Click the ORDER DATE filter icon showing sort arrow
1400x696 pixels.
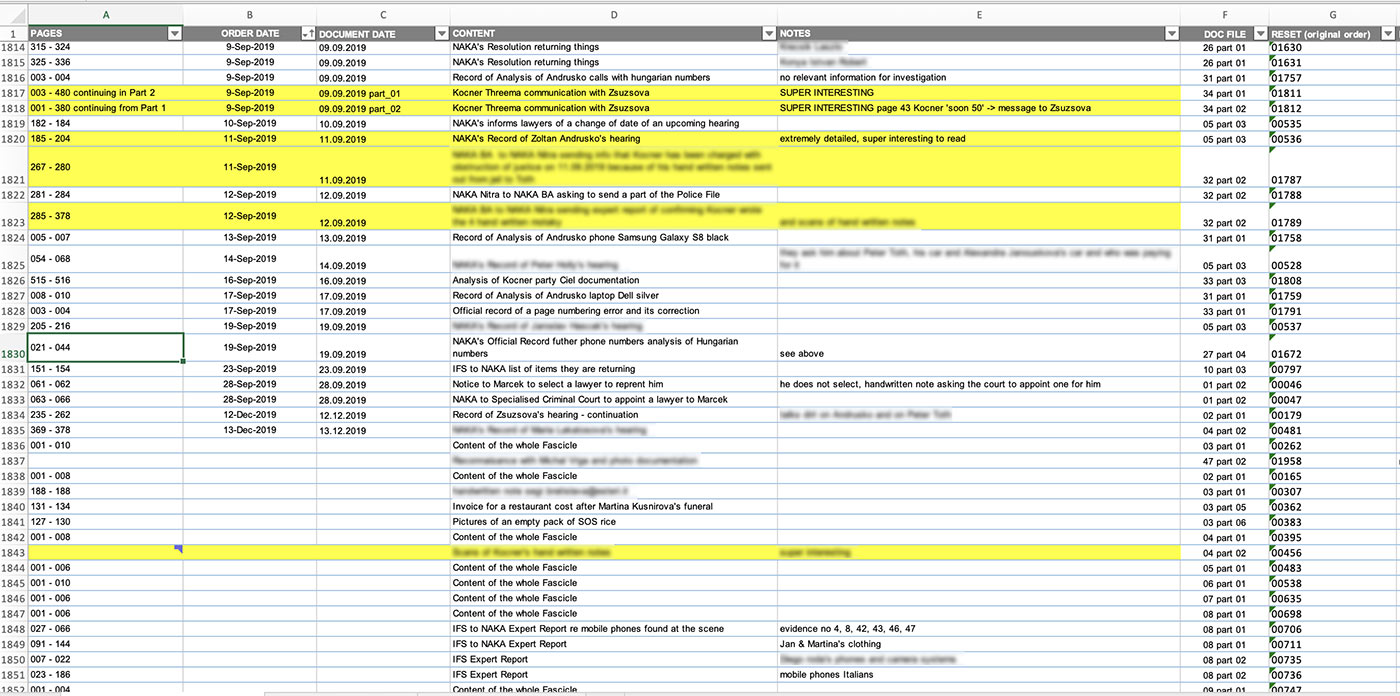pyautogui.click(x=309, y=33)
